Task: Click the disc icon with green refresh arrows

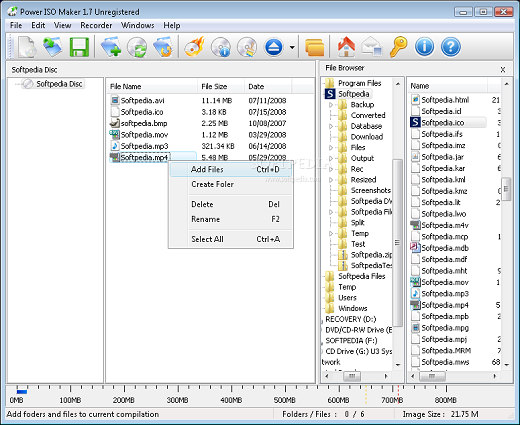Action: [137, 47]
